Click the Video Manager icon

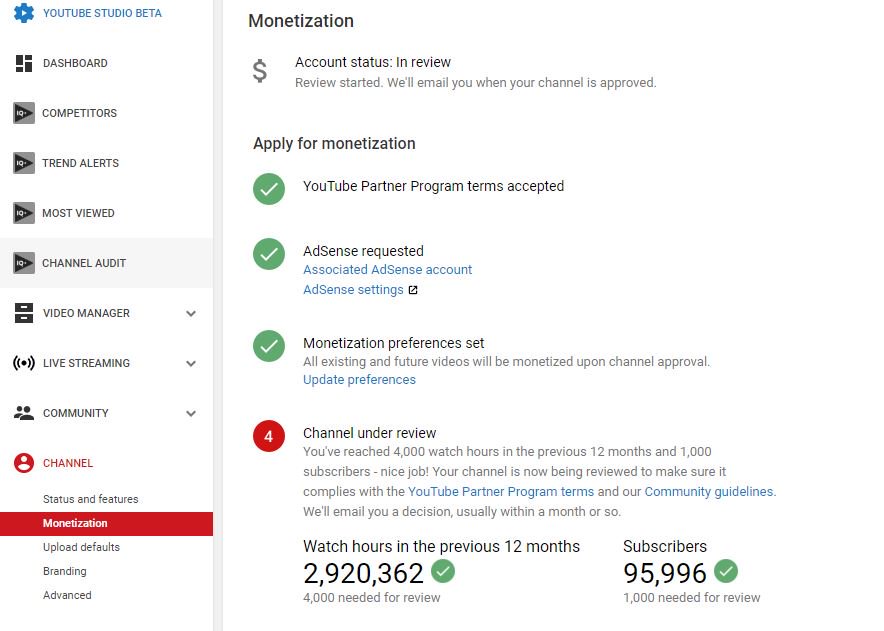[24, 313]
